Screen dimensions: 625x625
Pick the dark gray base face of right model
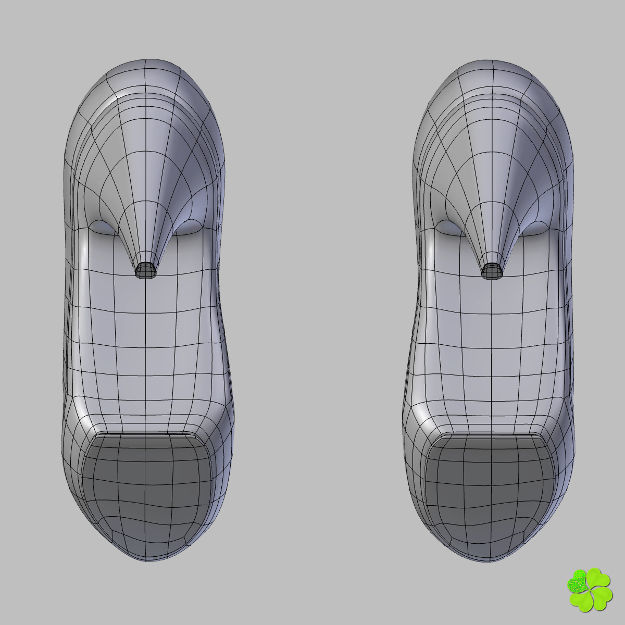pos(489,495)
